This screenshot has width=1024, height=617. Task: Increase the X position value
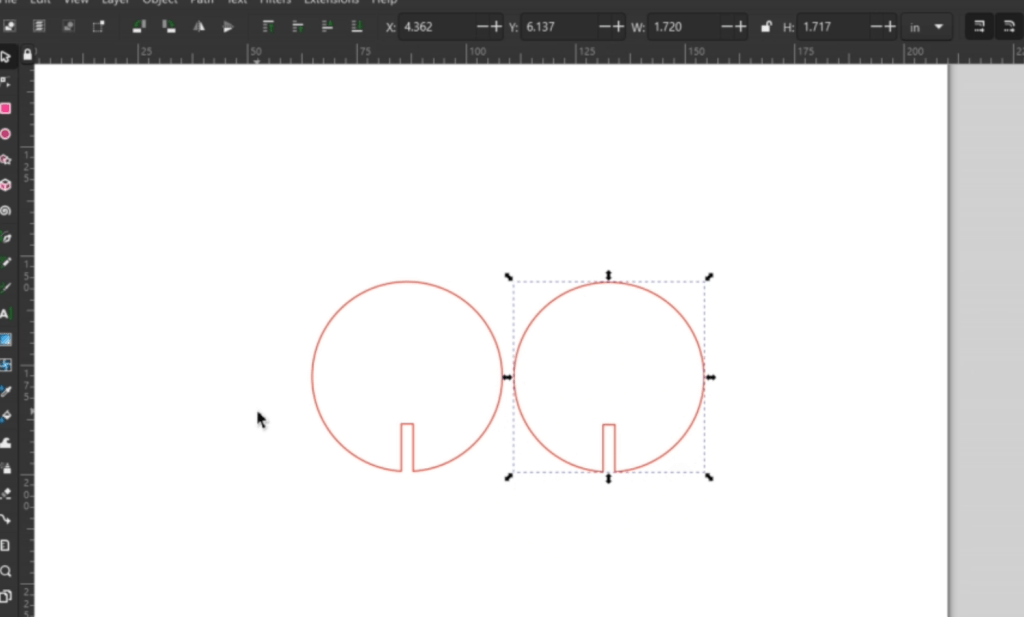point(497,27)
